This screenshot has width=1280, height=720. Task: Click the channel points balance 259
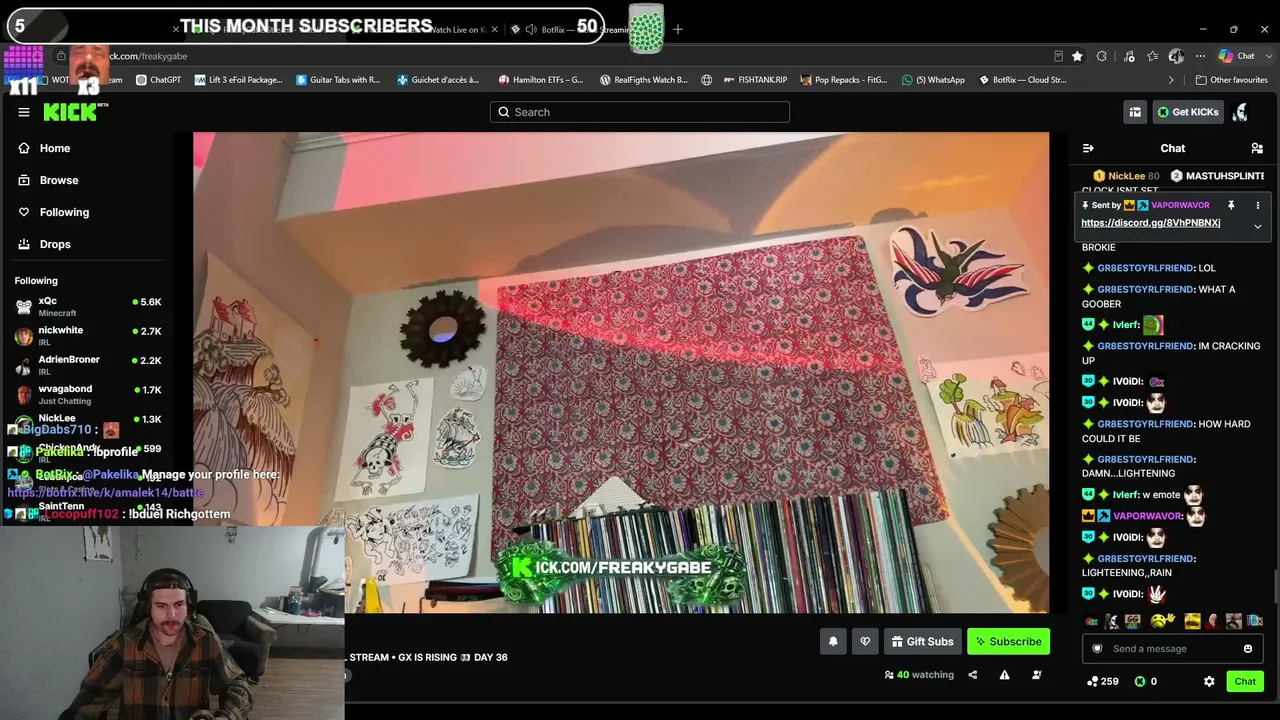coord(1103,681)
